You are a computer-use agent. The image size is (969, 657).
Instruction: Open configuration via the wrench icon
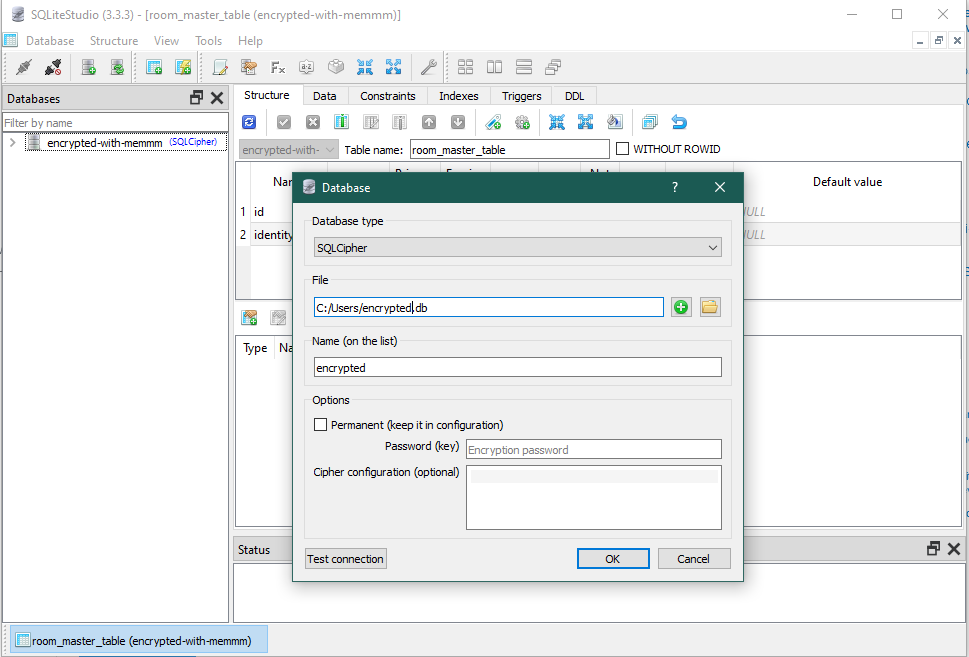pos(427,67)
